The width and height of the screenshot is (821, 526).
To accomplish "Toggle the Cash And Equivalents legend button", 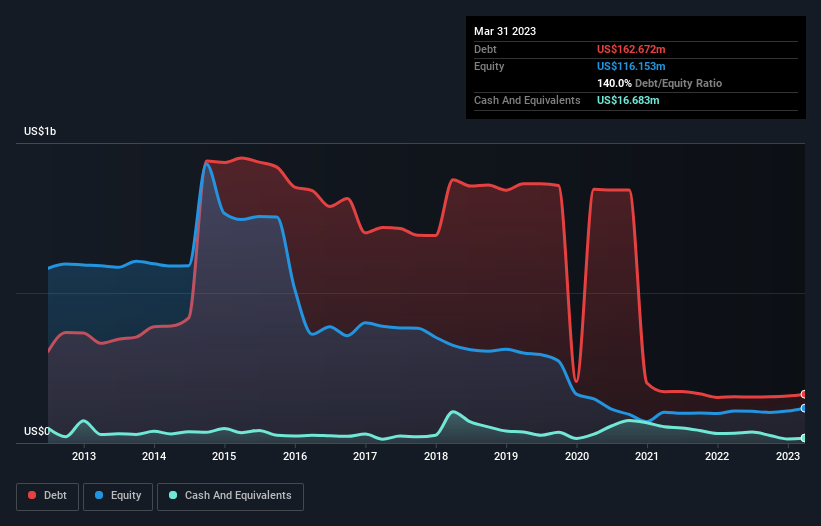I will coord(230,496).
